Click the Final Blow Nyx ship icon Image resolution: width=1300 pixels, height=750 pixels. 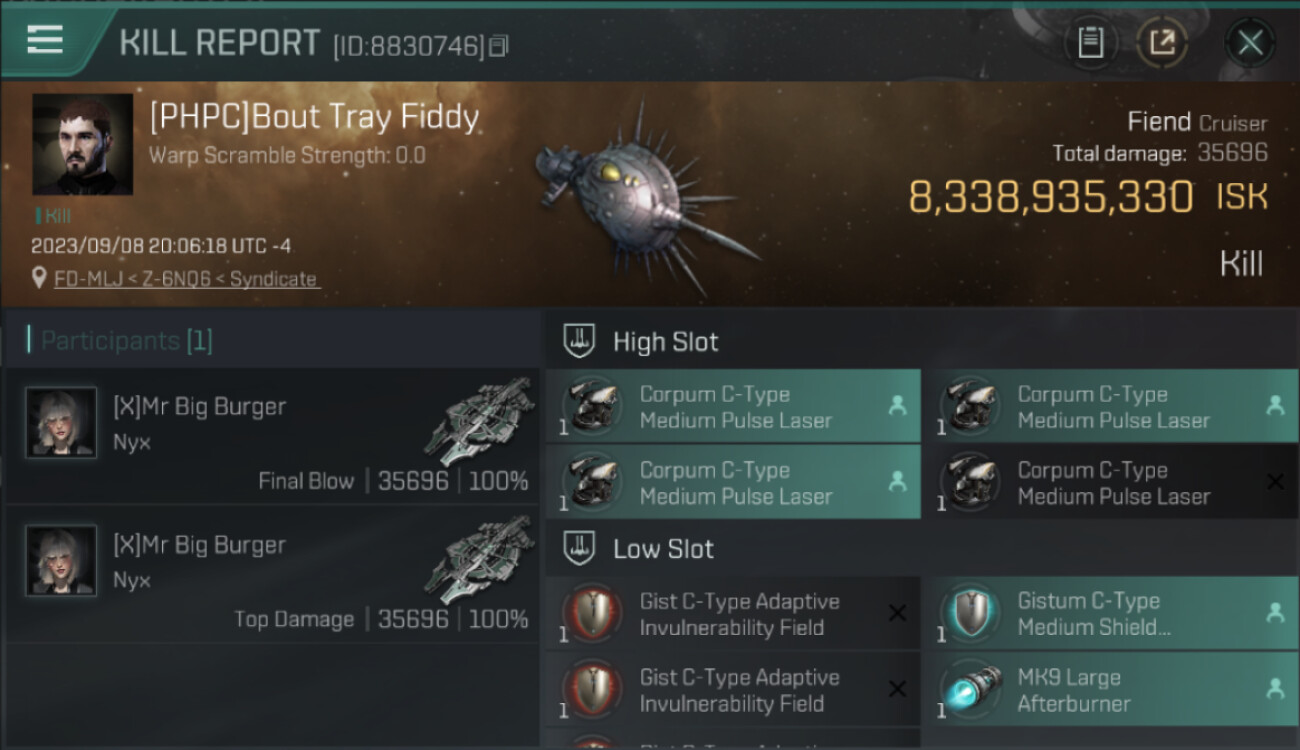(x=480, y=422)
